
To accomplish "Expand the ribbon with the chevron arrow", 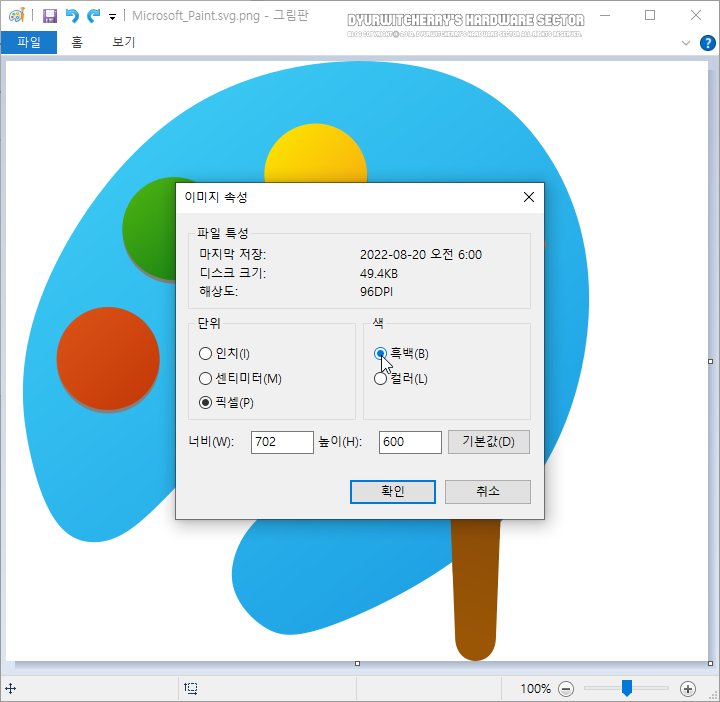I will click(686, 43).
